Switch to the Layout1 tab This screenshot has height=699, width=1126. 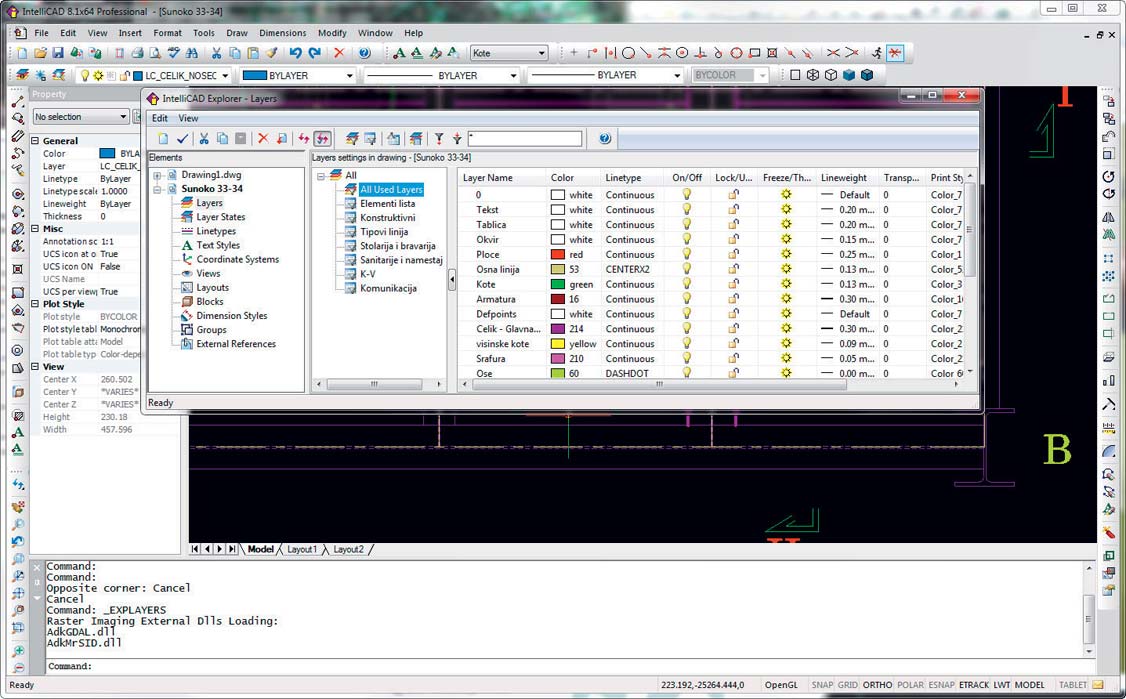coord(302,549)
